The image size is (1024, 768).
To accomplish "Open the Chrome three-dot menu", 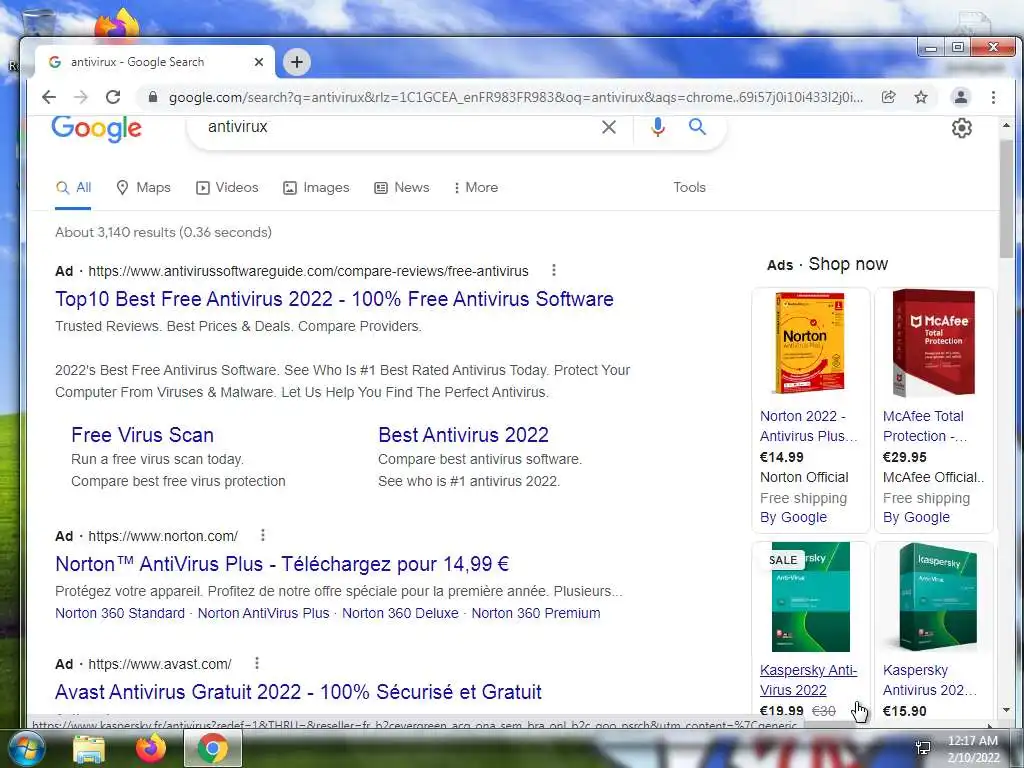I will pyautogui.click(x=993, y=97).
